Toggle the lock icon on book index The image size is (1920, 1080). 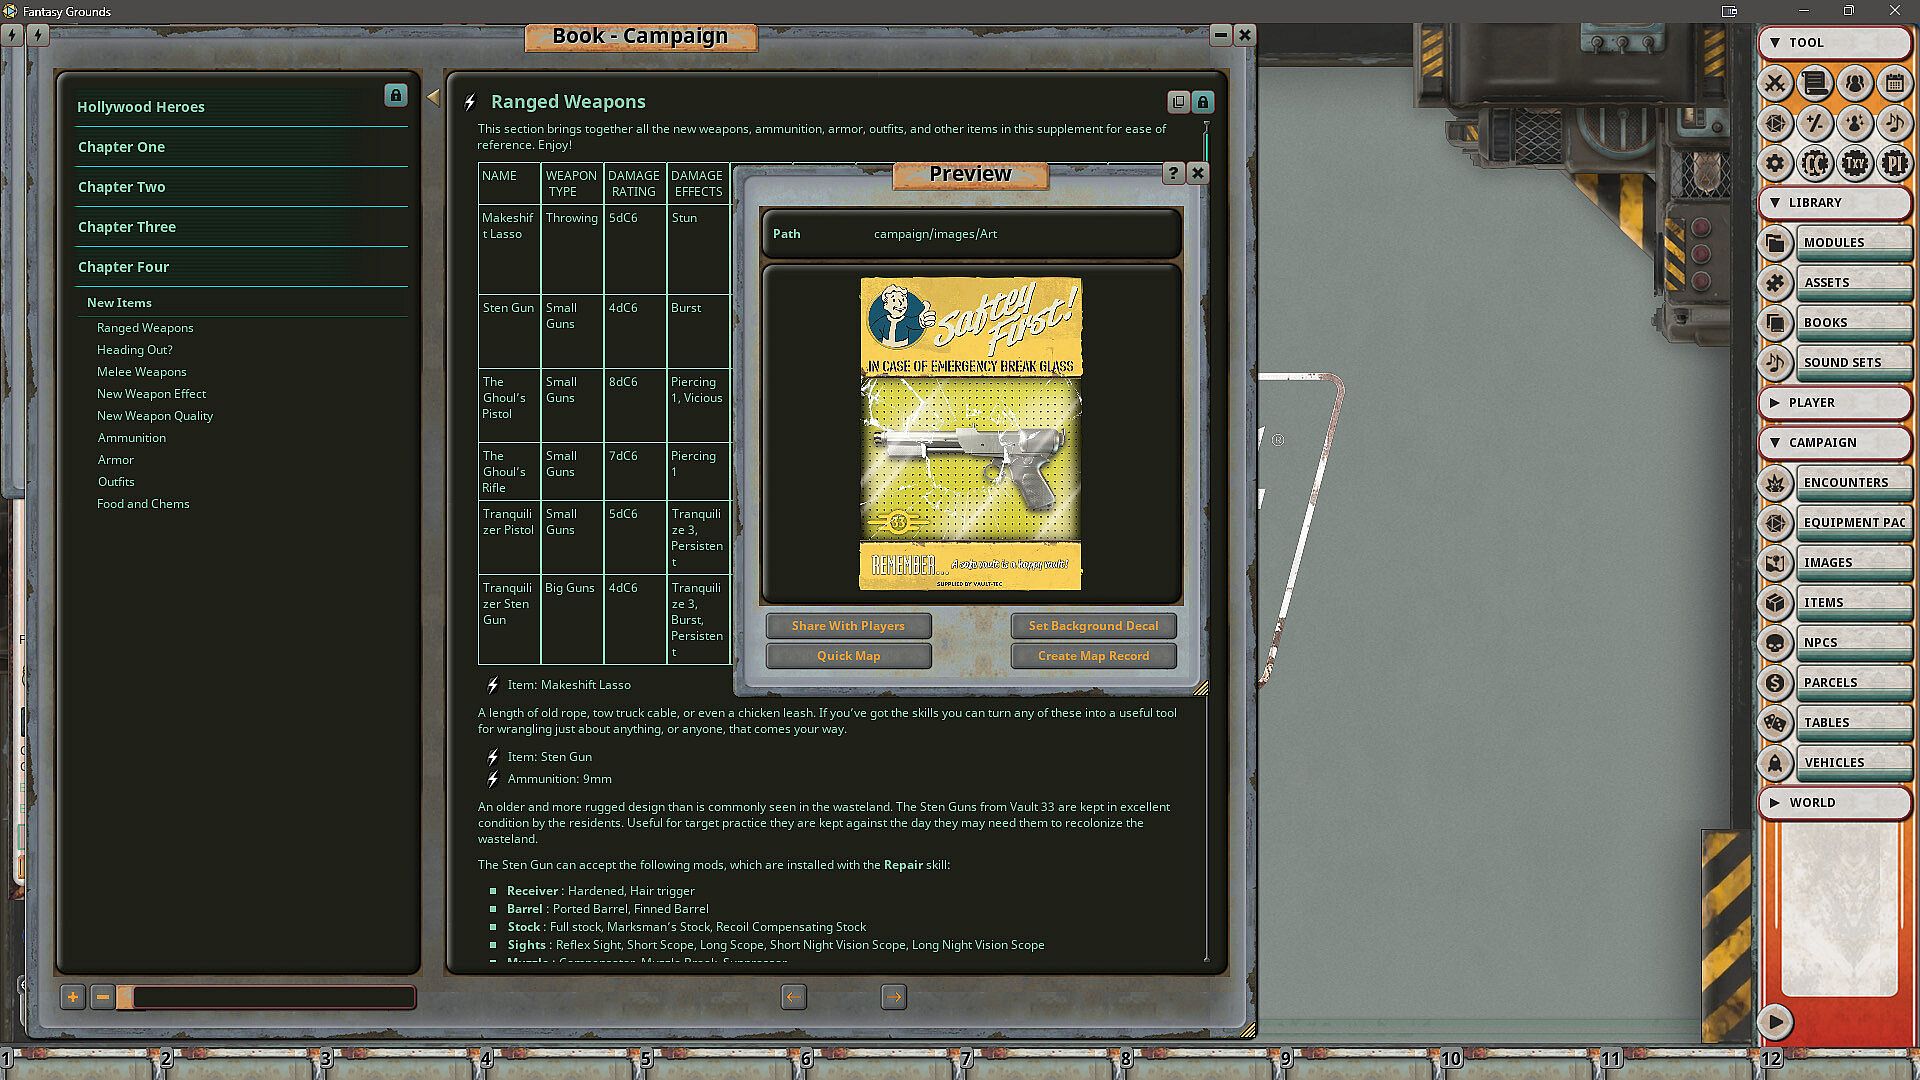pos(395,95)
